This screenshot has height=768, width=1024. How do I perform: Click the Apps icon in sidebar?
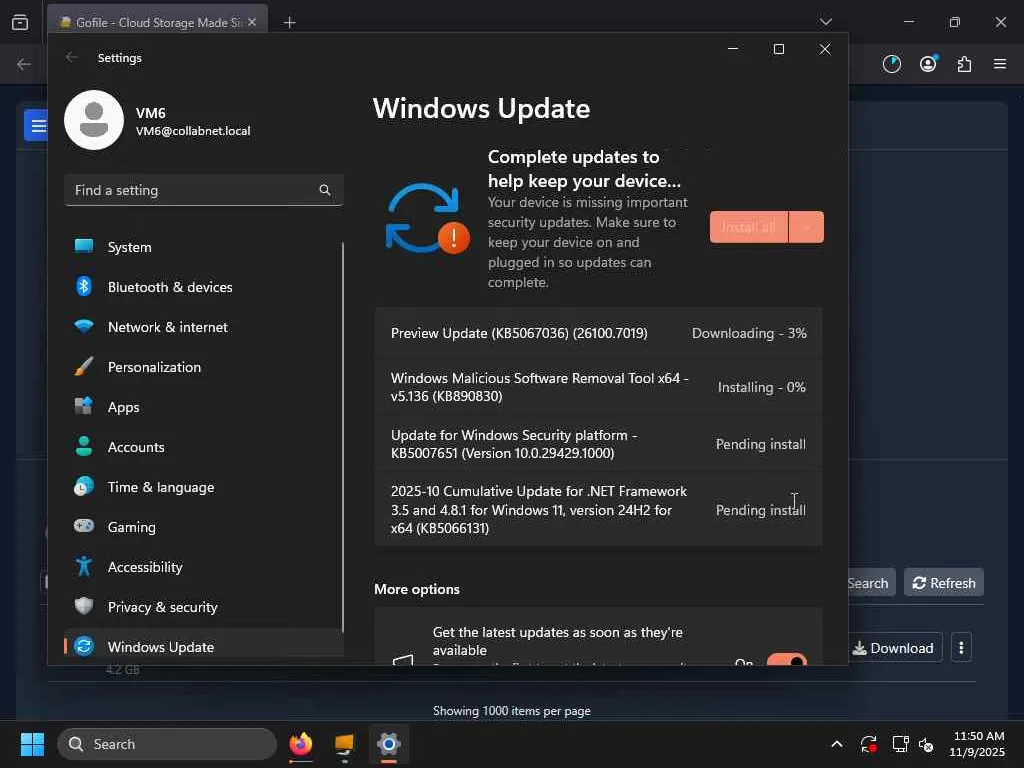(x=84, y=406)
